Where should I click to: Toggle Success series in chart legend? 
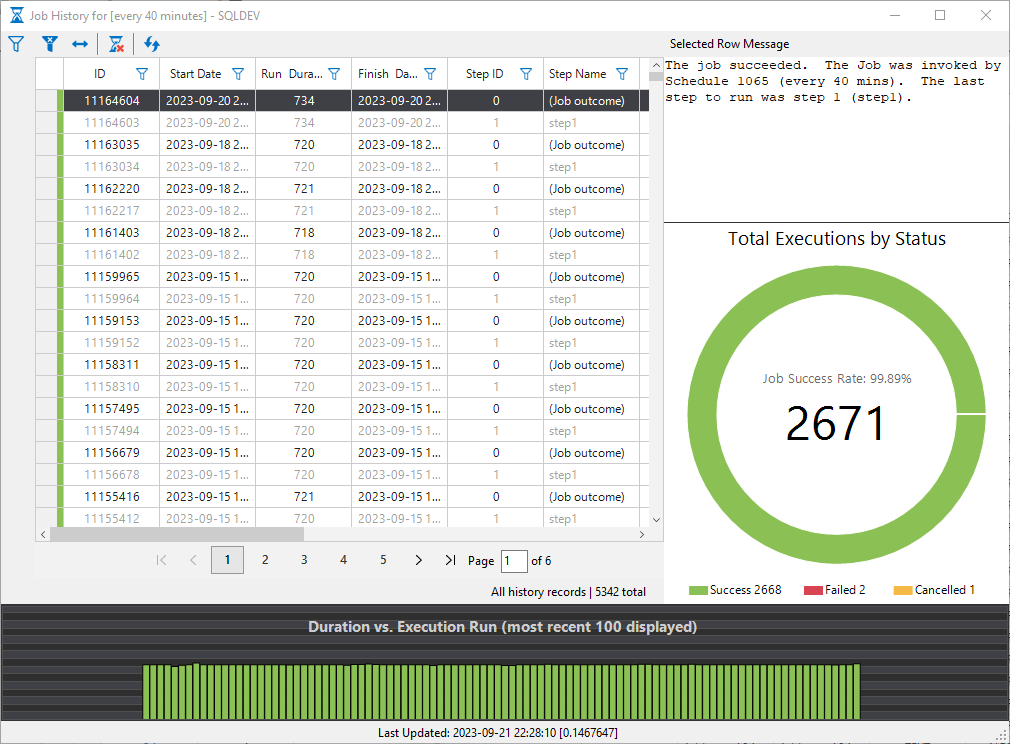(x=735, y=590)
